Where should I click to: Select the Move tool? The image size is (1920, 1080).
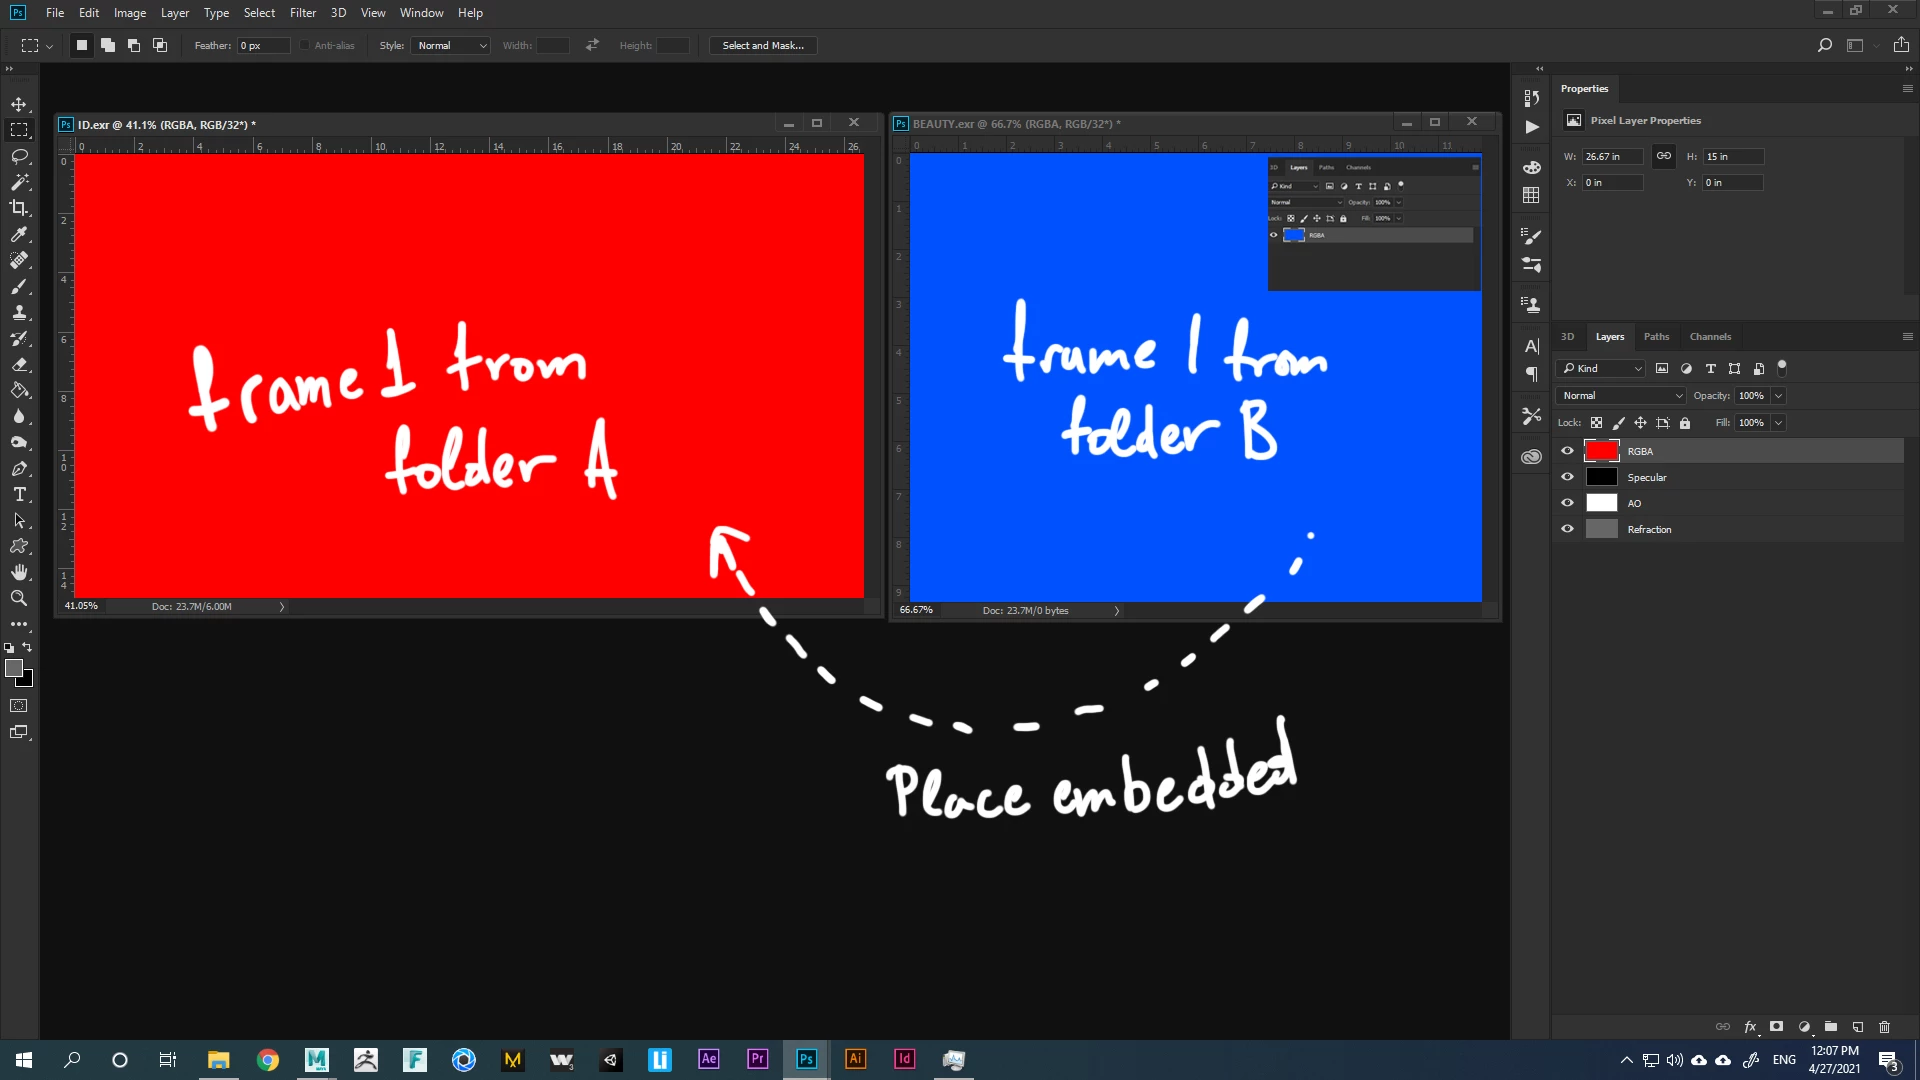tap(19, 104)
